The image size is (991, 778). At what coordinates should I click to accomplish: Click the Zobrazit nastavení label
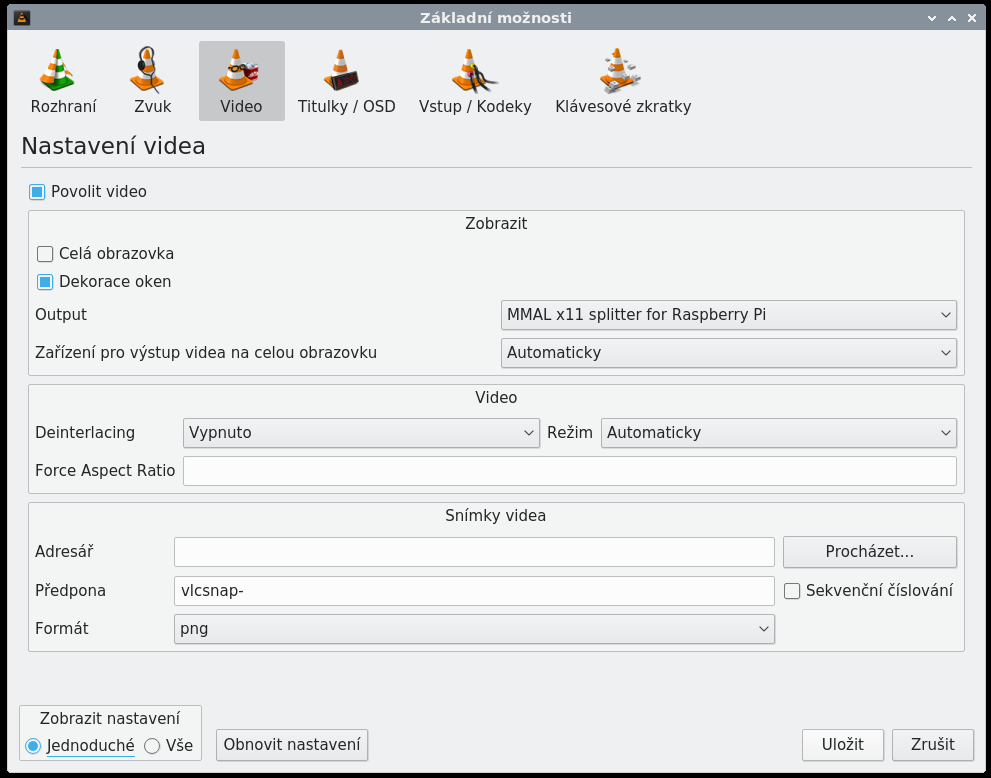[x=110, y=719]
